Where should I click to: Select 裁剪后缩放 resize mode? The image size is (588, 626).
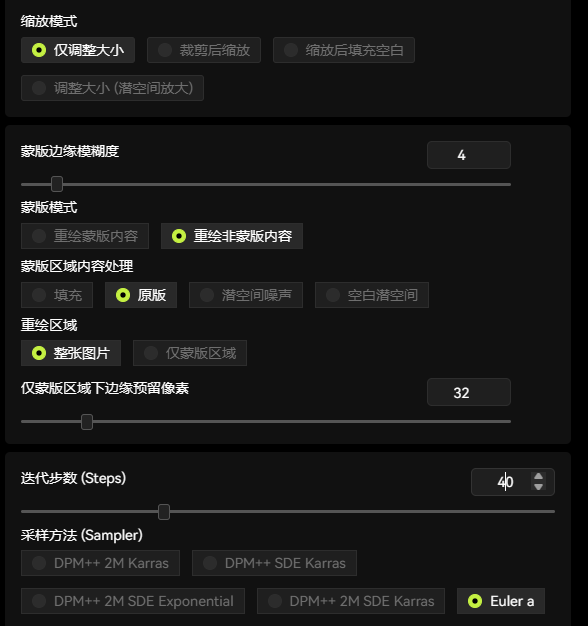pos(204,50)
